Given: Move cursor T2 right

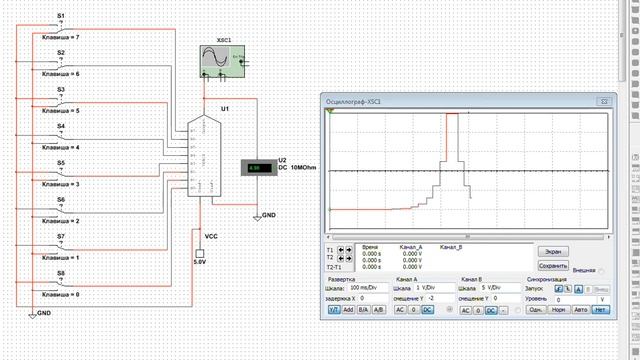Looking at the screenshot, I should (x=349, y=258).
